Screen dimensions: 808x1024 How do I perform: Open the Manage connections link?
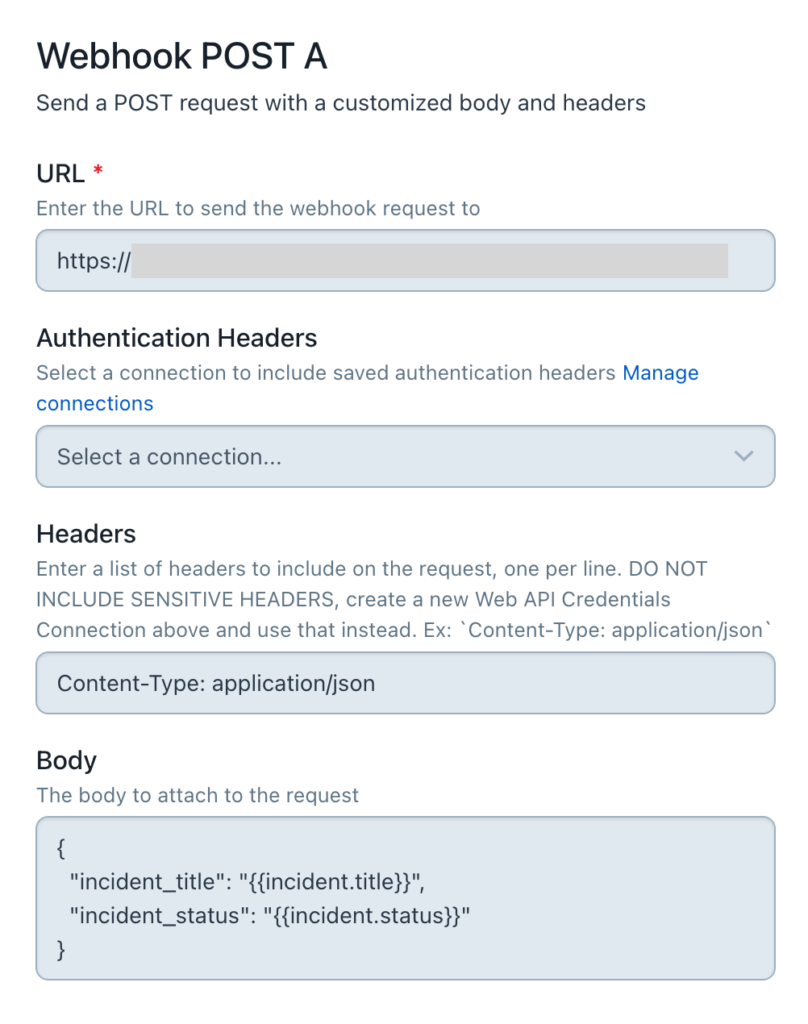660,373
